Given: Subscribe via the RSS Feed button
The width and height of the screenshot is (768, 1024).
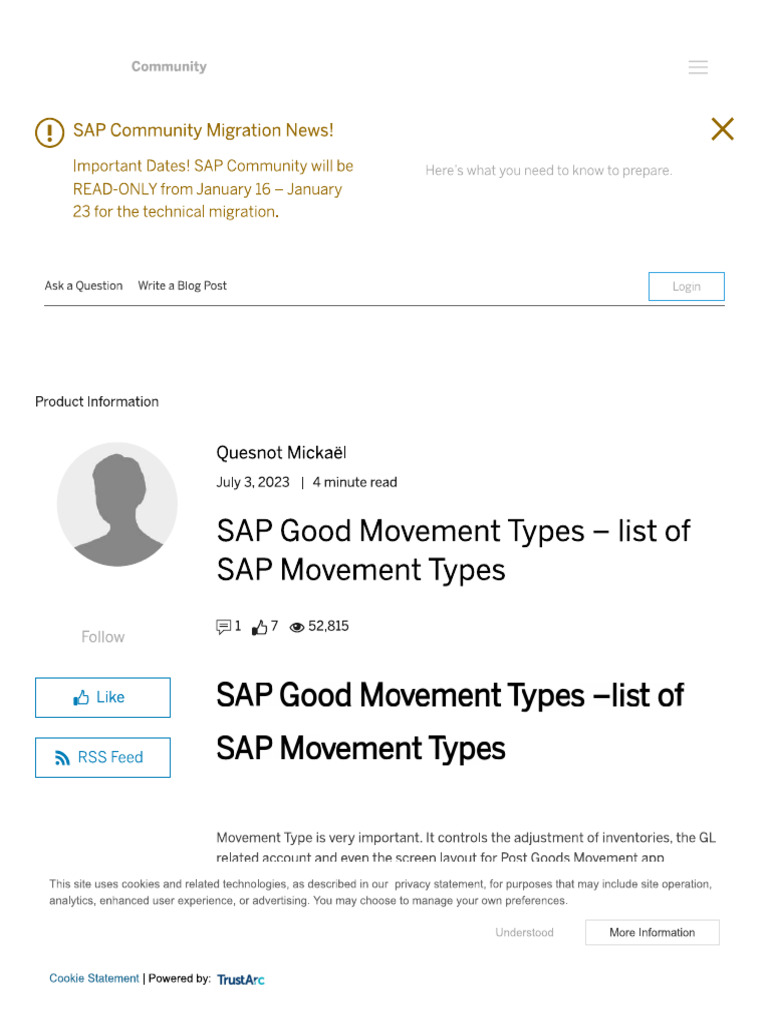Looking at the screenshot, I should click(x=103, y=757).
